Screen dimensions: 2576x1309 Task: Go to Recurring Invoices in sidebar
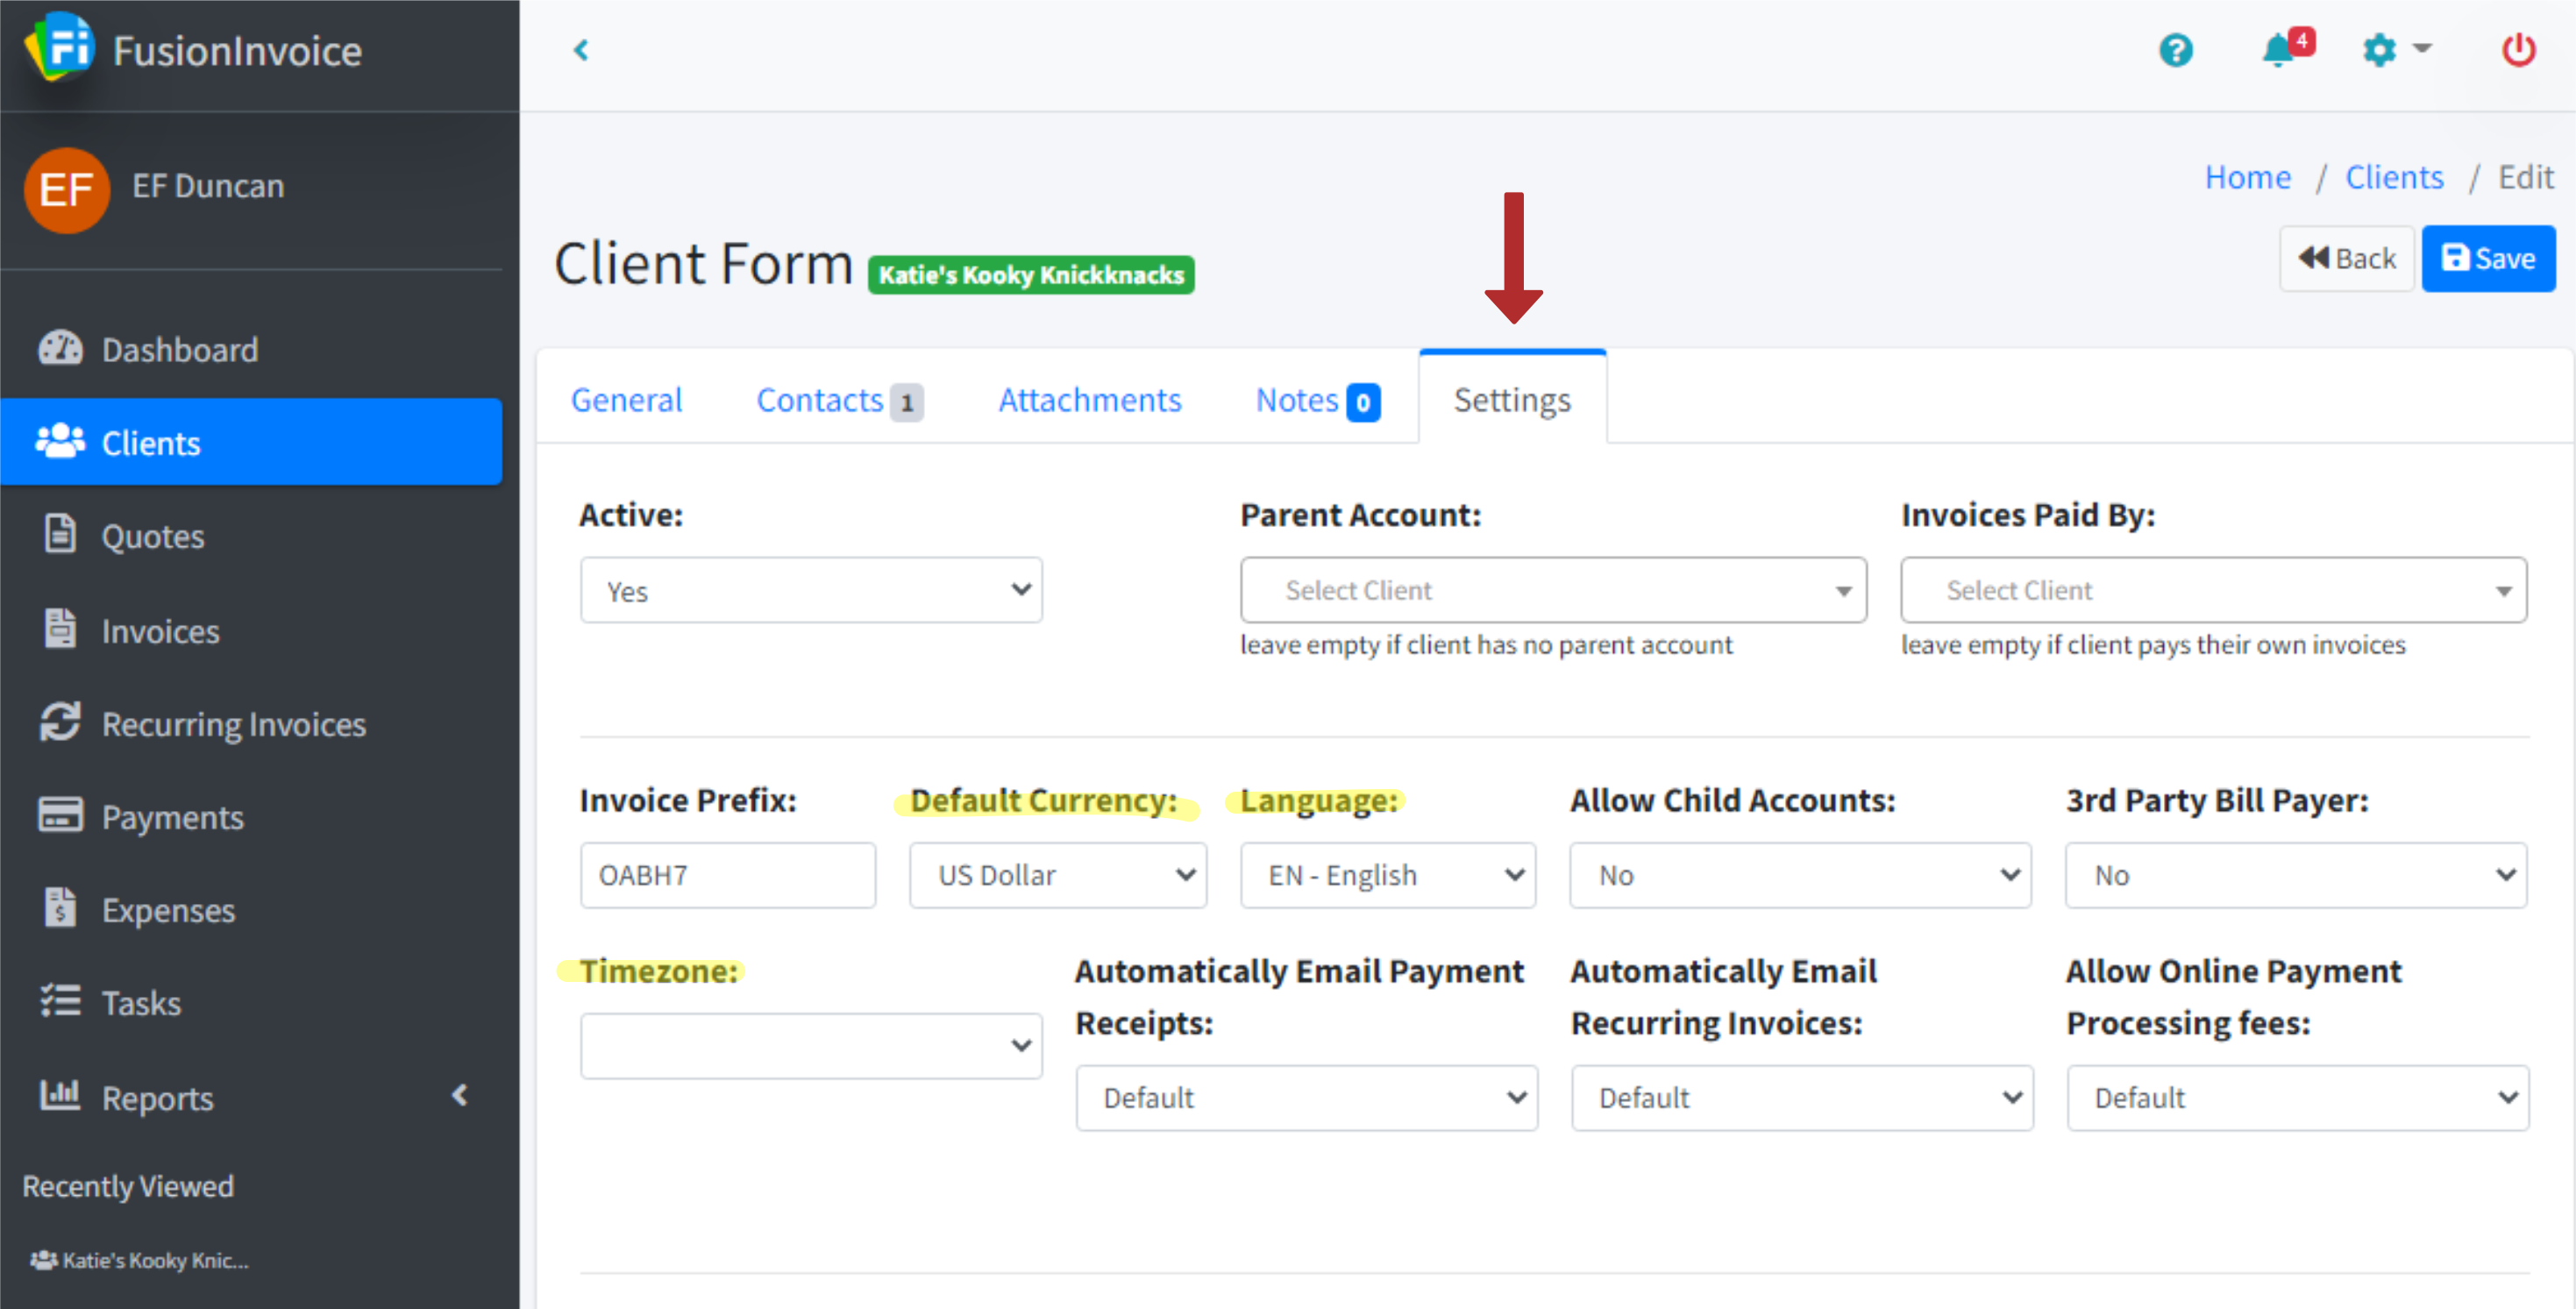coord(233,724)
